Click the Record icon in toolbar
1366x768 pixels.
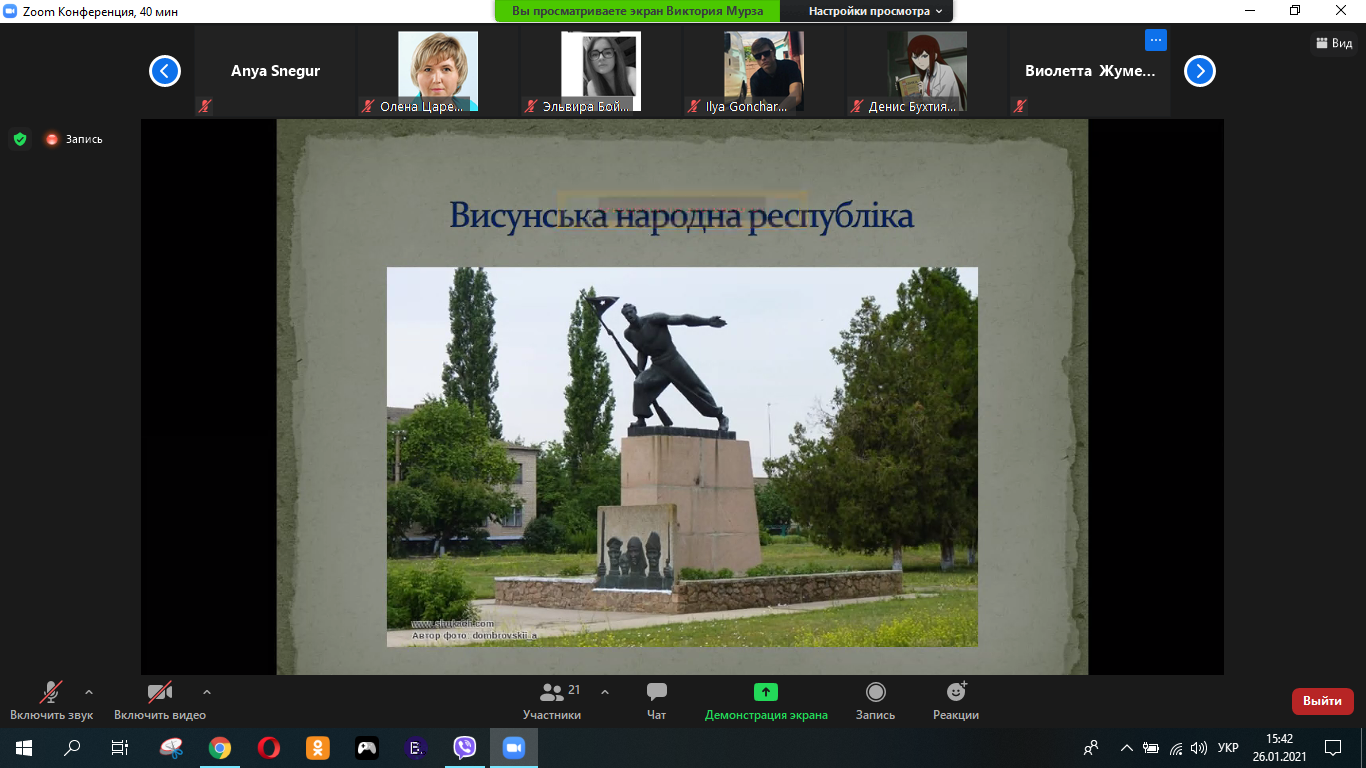pyautogui.click(x=875, y=692)
